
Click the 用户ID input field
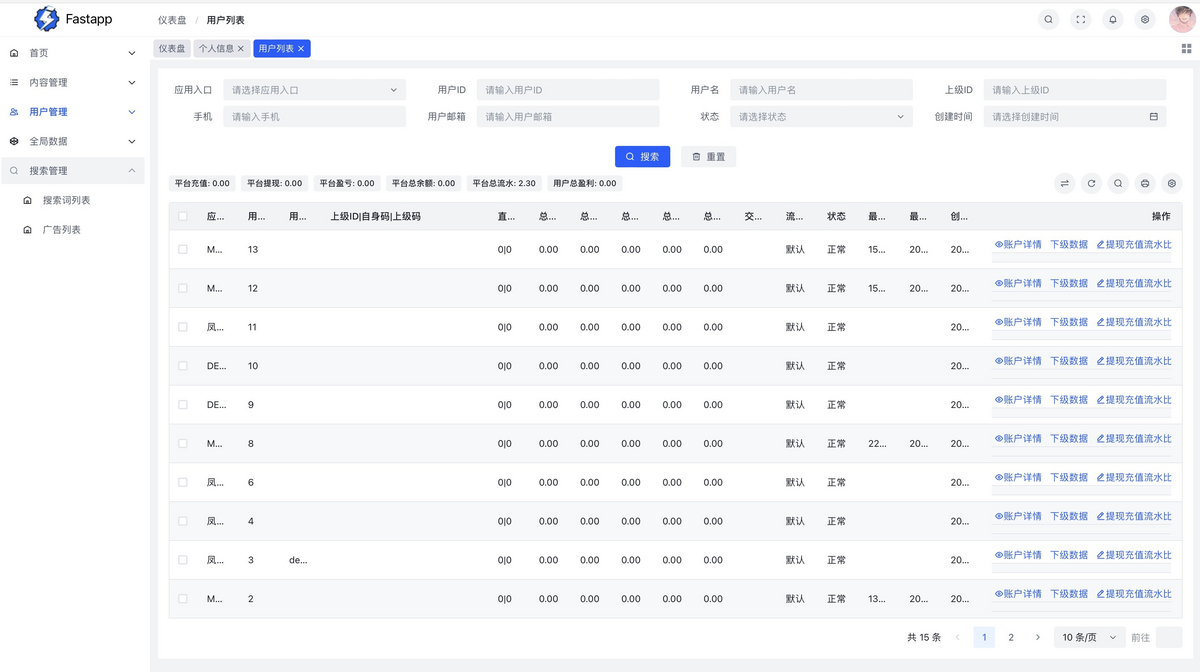click(568, 90)
